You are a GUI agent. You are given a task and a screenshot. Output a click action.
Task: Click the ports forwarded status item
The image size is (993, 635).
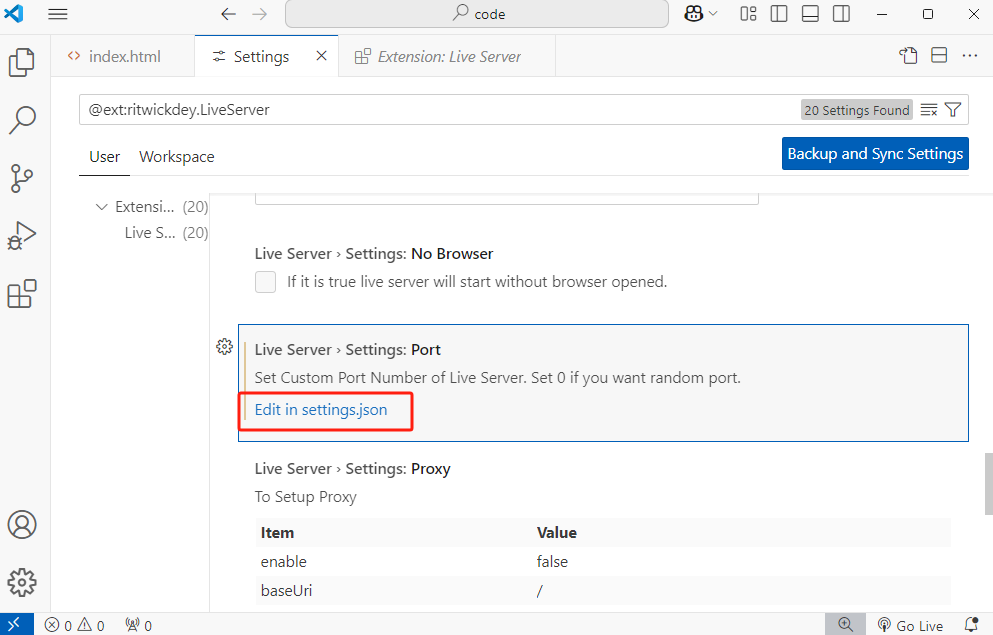[x=139, y=626]
